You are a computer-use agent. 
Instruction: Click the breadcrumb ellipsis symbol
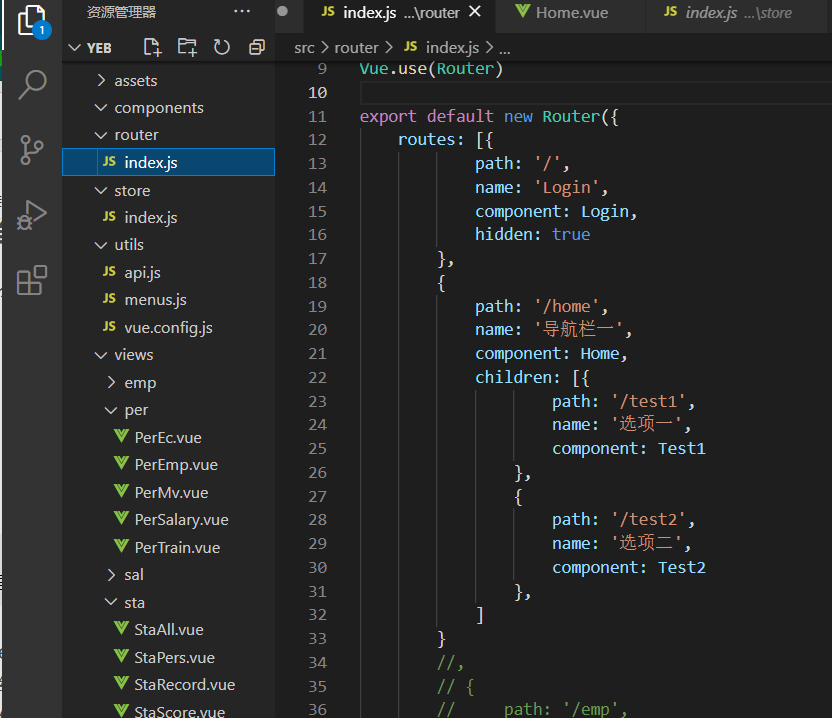coord(505,49)
